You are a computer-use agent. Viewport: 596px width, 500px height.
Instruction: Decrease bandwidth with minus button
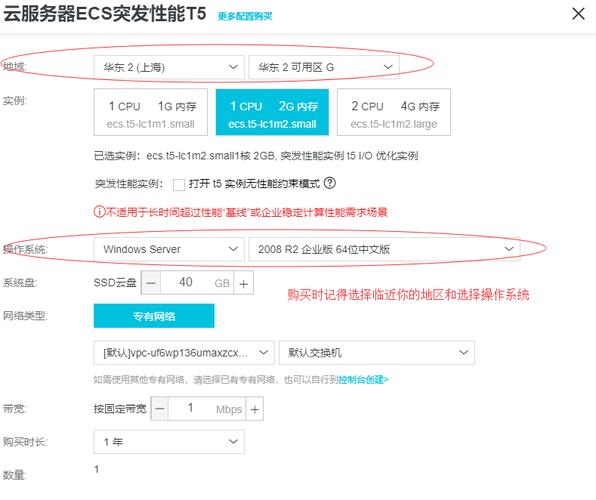pyautogui.click(x=160, y=409)
